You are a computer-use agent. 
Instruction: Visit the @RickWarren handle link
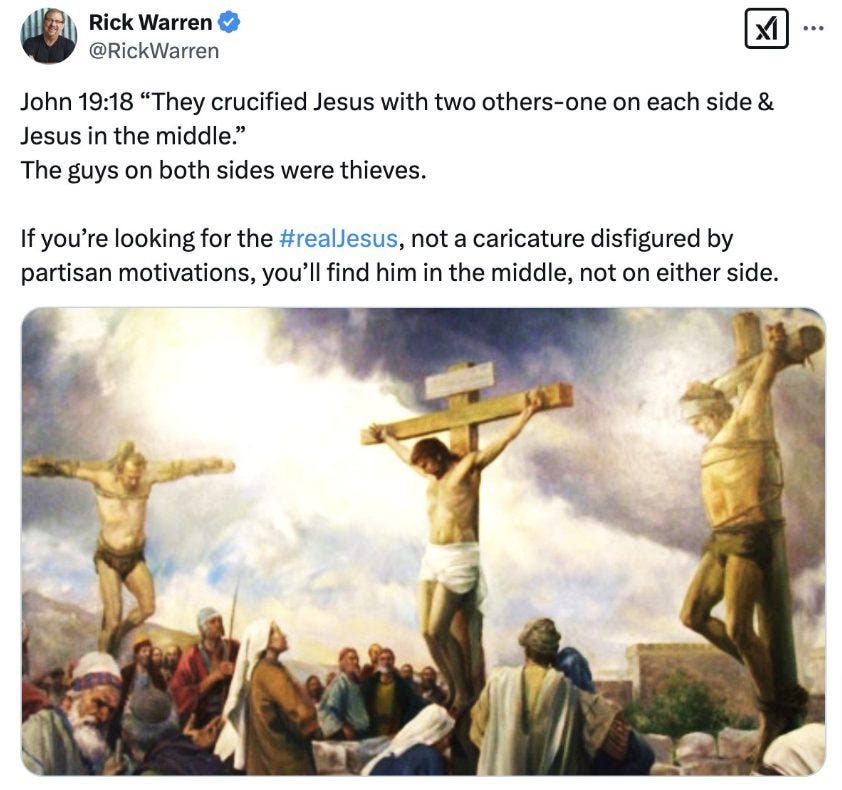[x=154, y=51]
